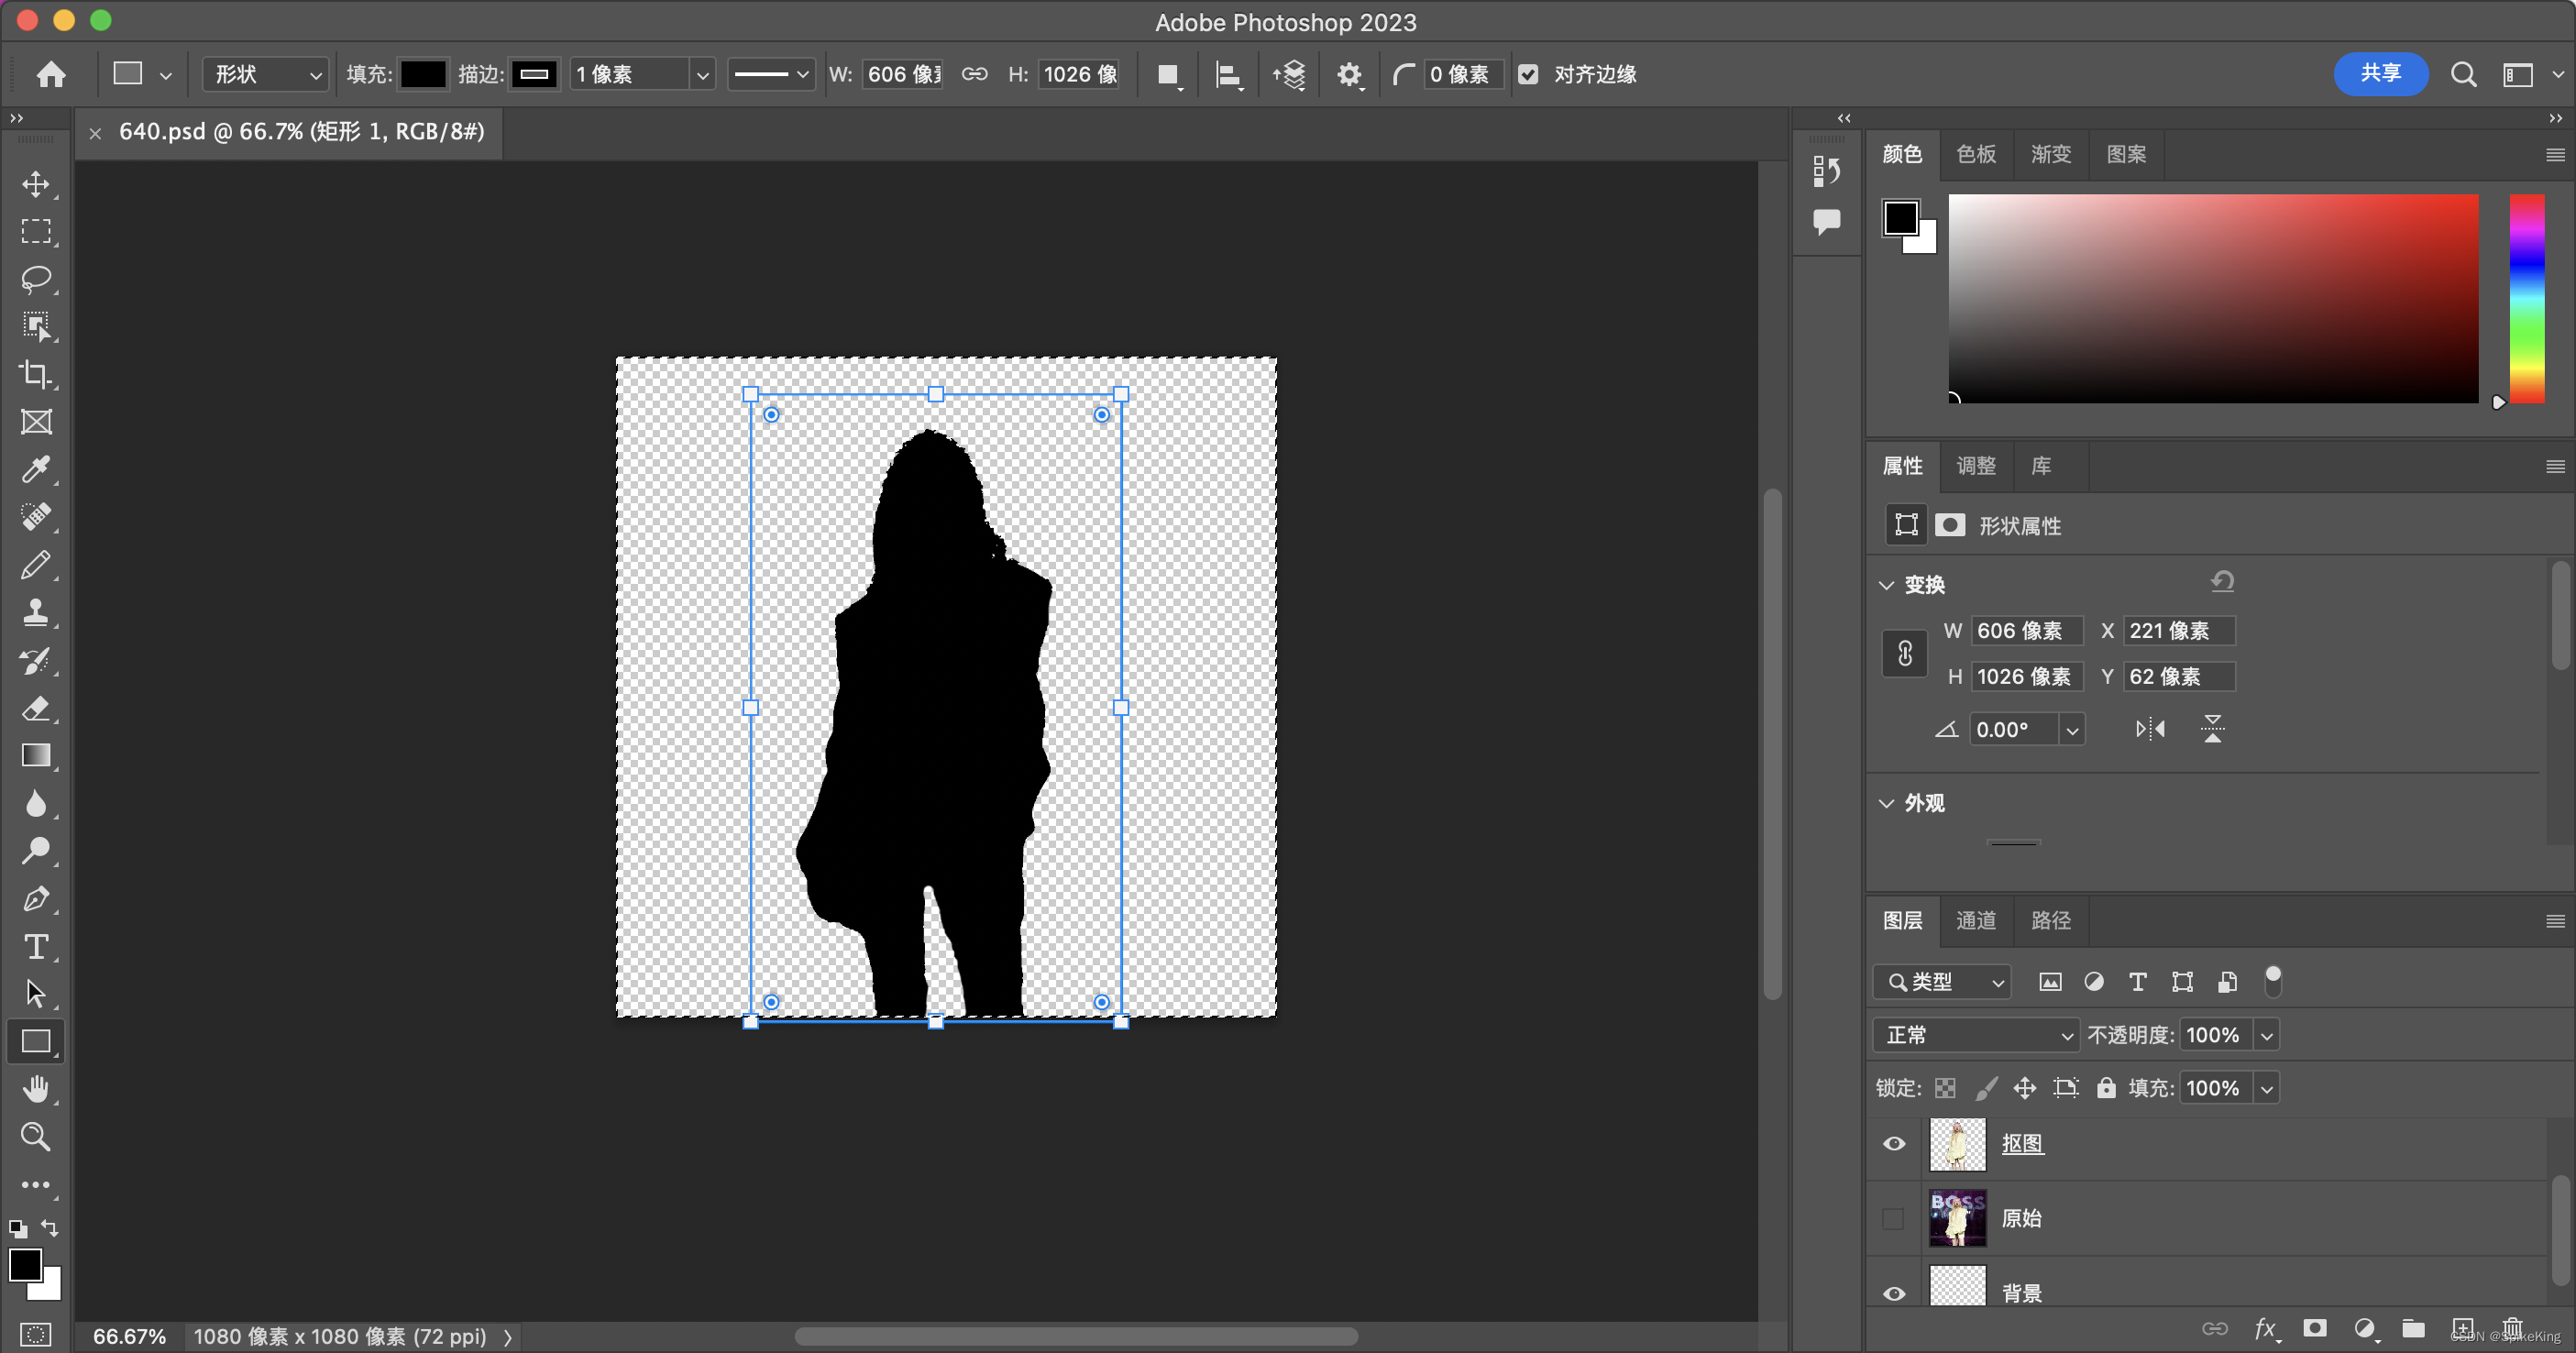
Task: Open the 正常 blend mode dropdown
Action: pos(1975,1035)
